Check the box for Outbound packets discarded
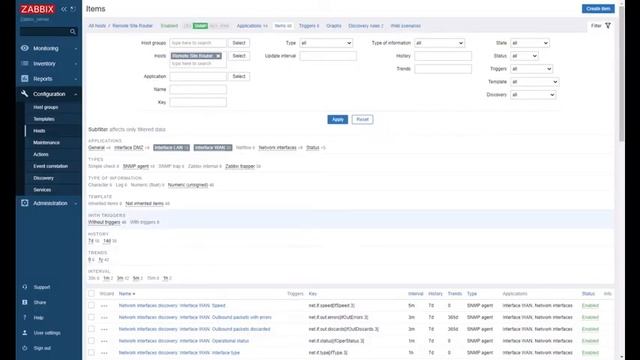The height and width of the screenshot is (360, 640). point(91,329)
